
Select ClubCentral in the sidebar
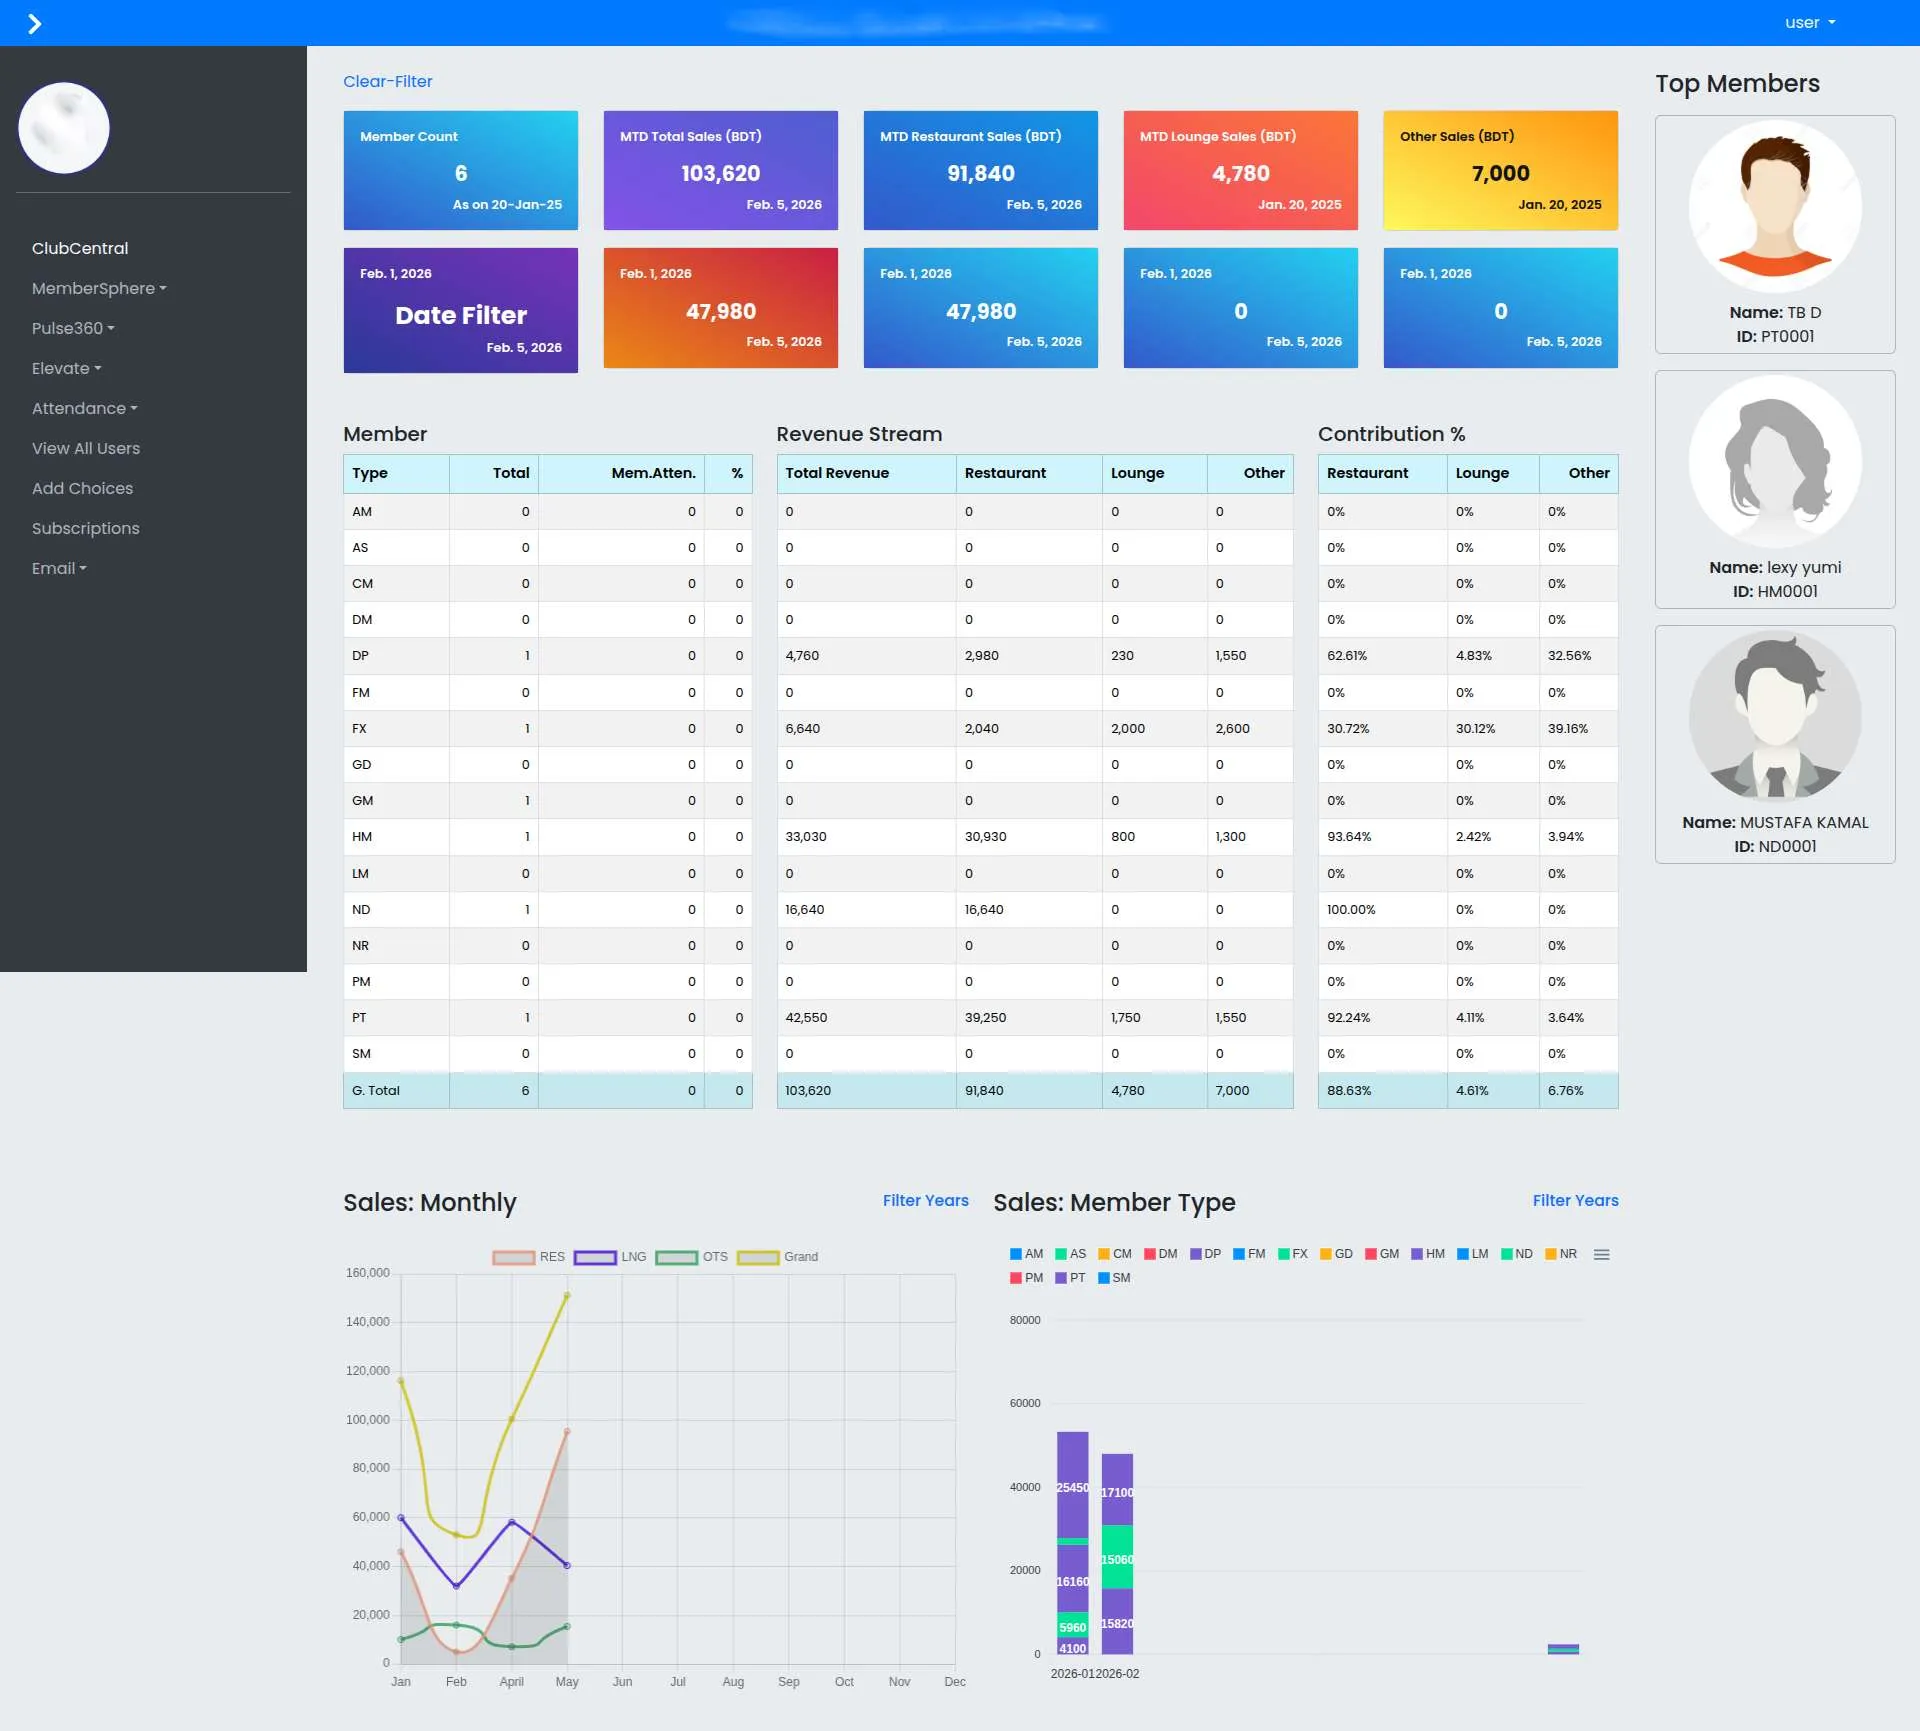coord(80,248)
